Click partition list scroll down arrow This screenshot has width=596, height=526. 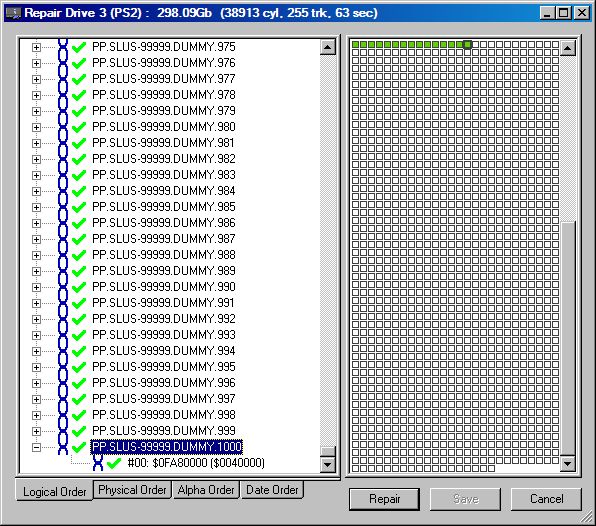328,464
